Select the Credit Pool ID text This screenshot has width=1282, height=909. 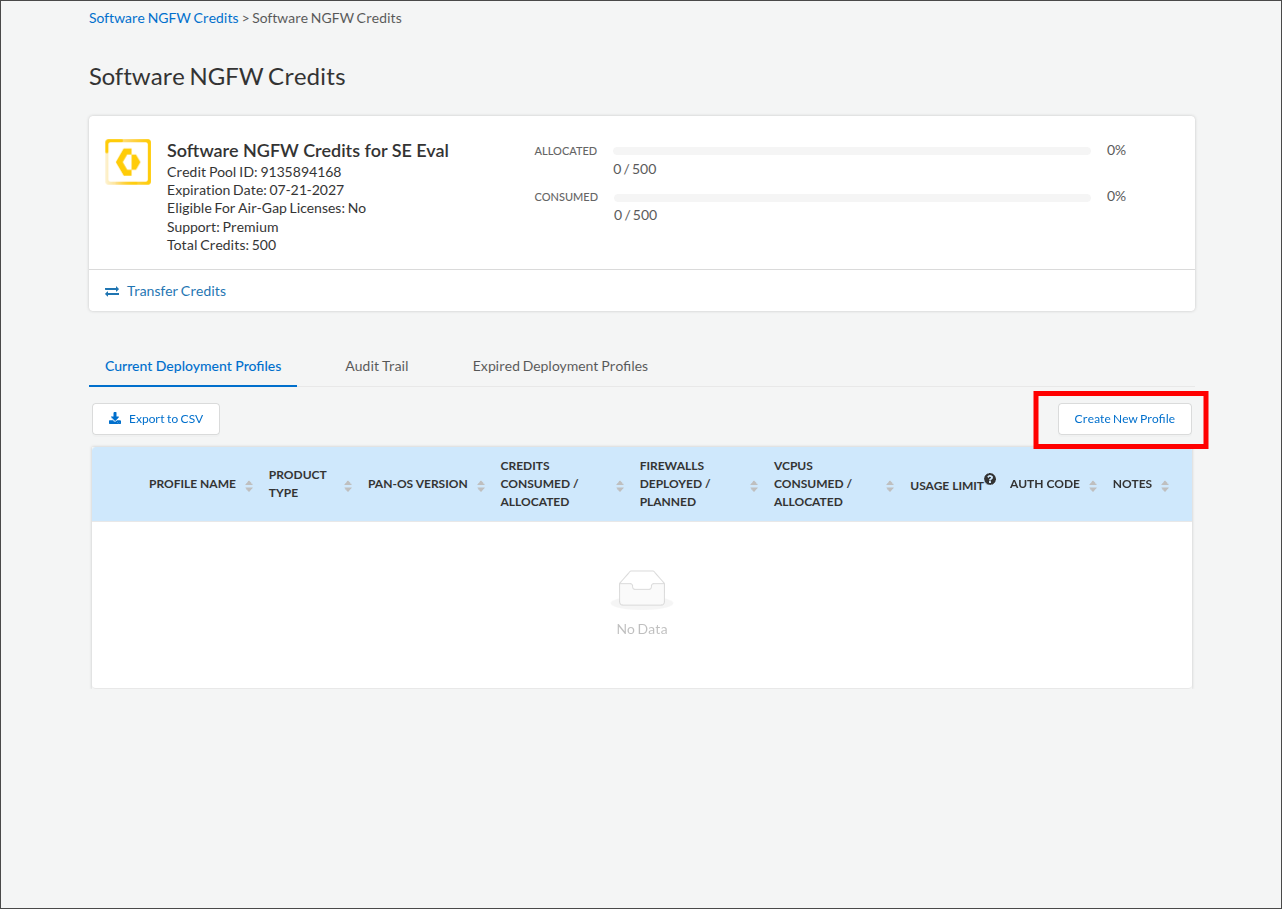click(254, 172)
